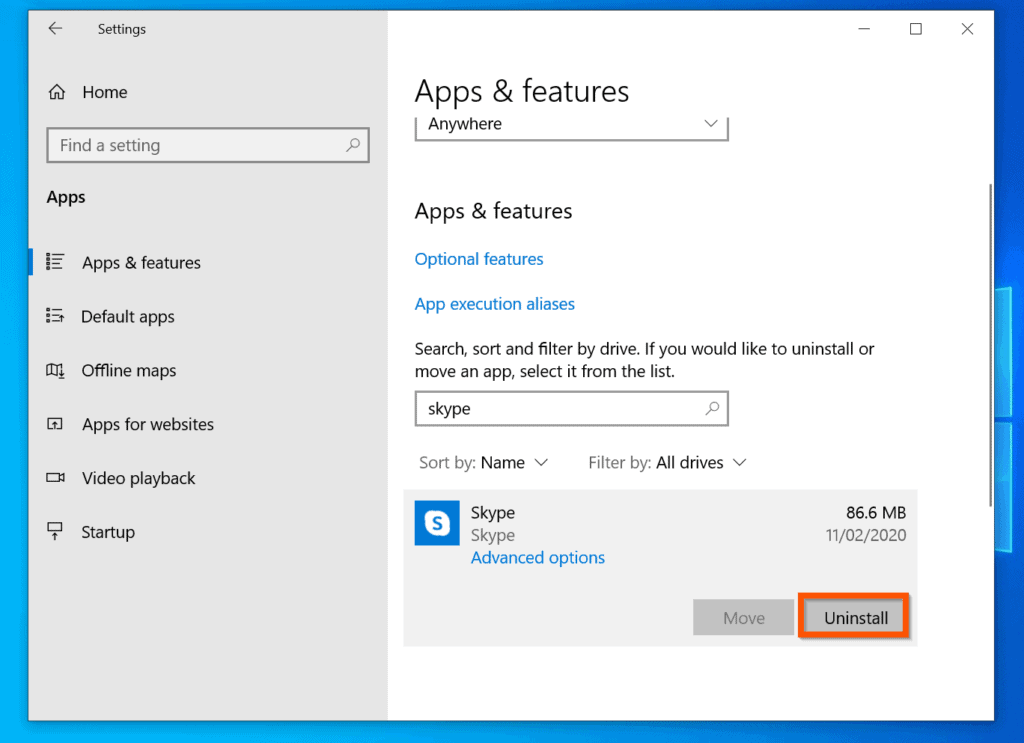Click the 86.6 MB size value
The width and height of the screenshot is (1024, 743).
(x=876, y=513)
